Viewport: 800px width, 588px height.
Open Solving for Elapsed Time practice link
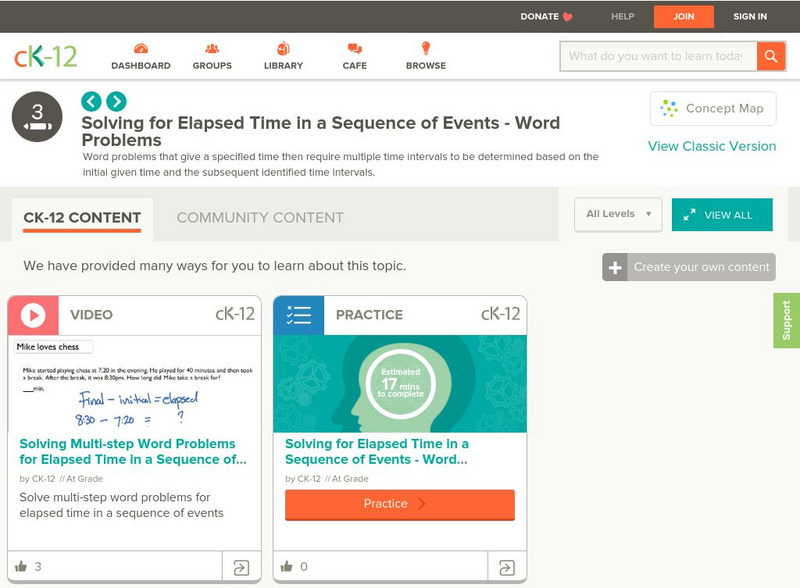click(377, 452)
